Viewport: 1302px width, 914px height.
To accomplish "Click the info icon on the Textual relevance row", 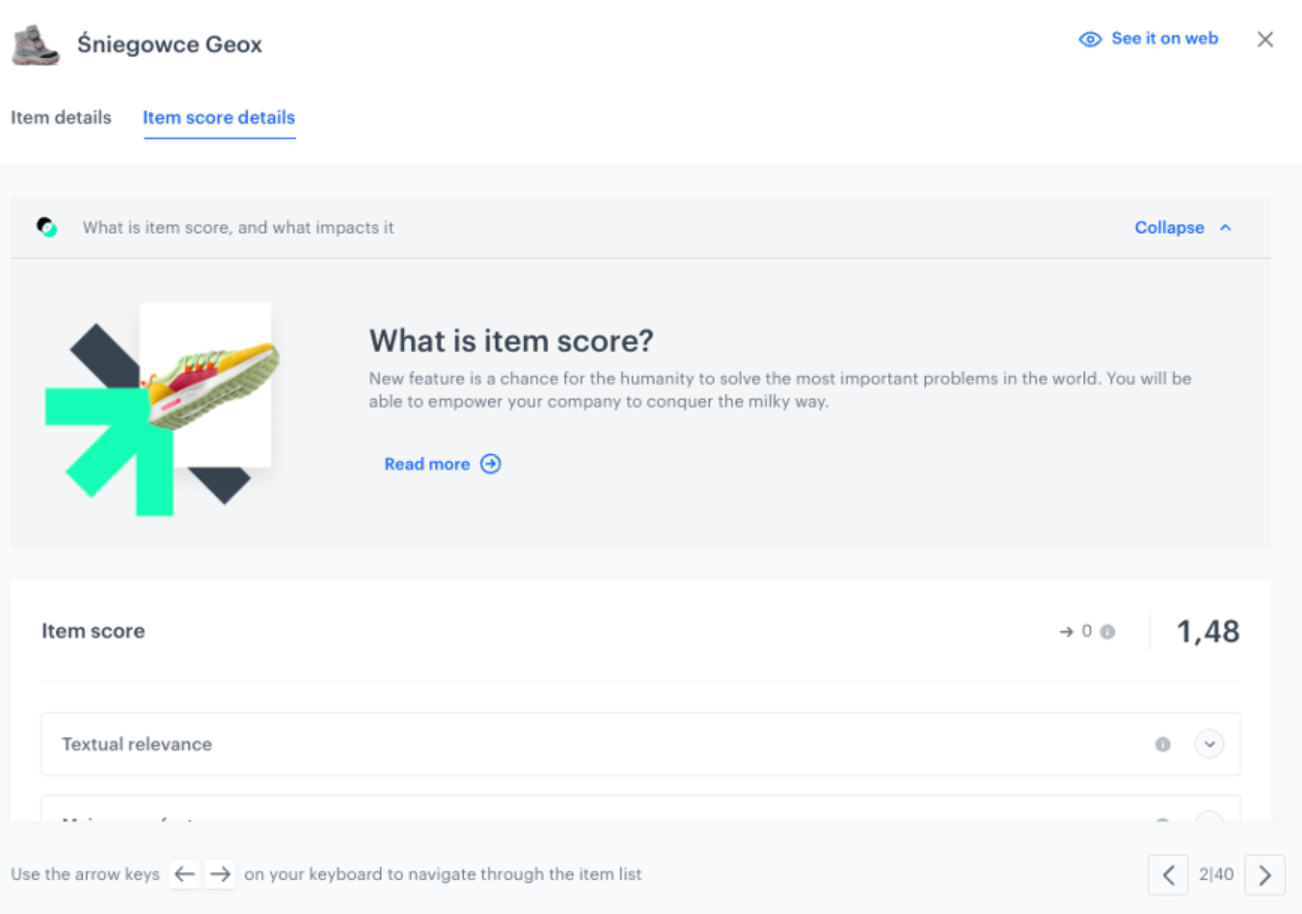I will (1163, 744).
